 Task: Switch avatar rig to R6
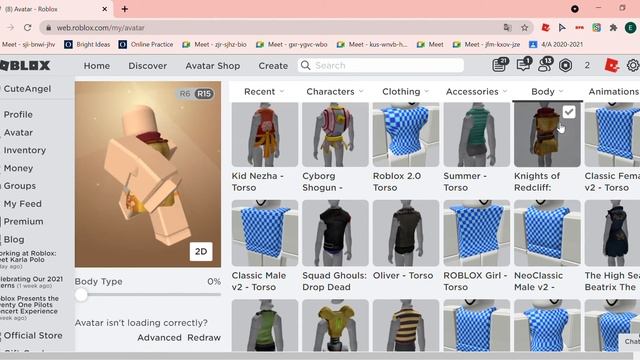pos(185,93)
